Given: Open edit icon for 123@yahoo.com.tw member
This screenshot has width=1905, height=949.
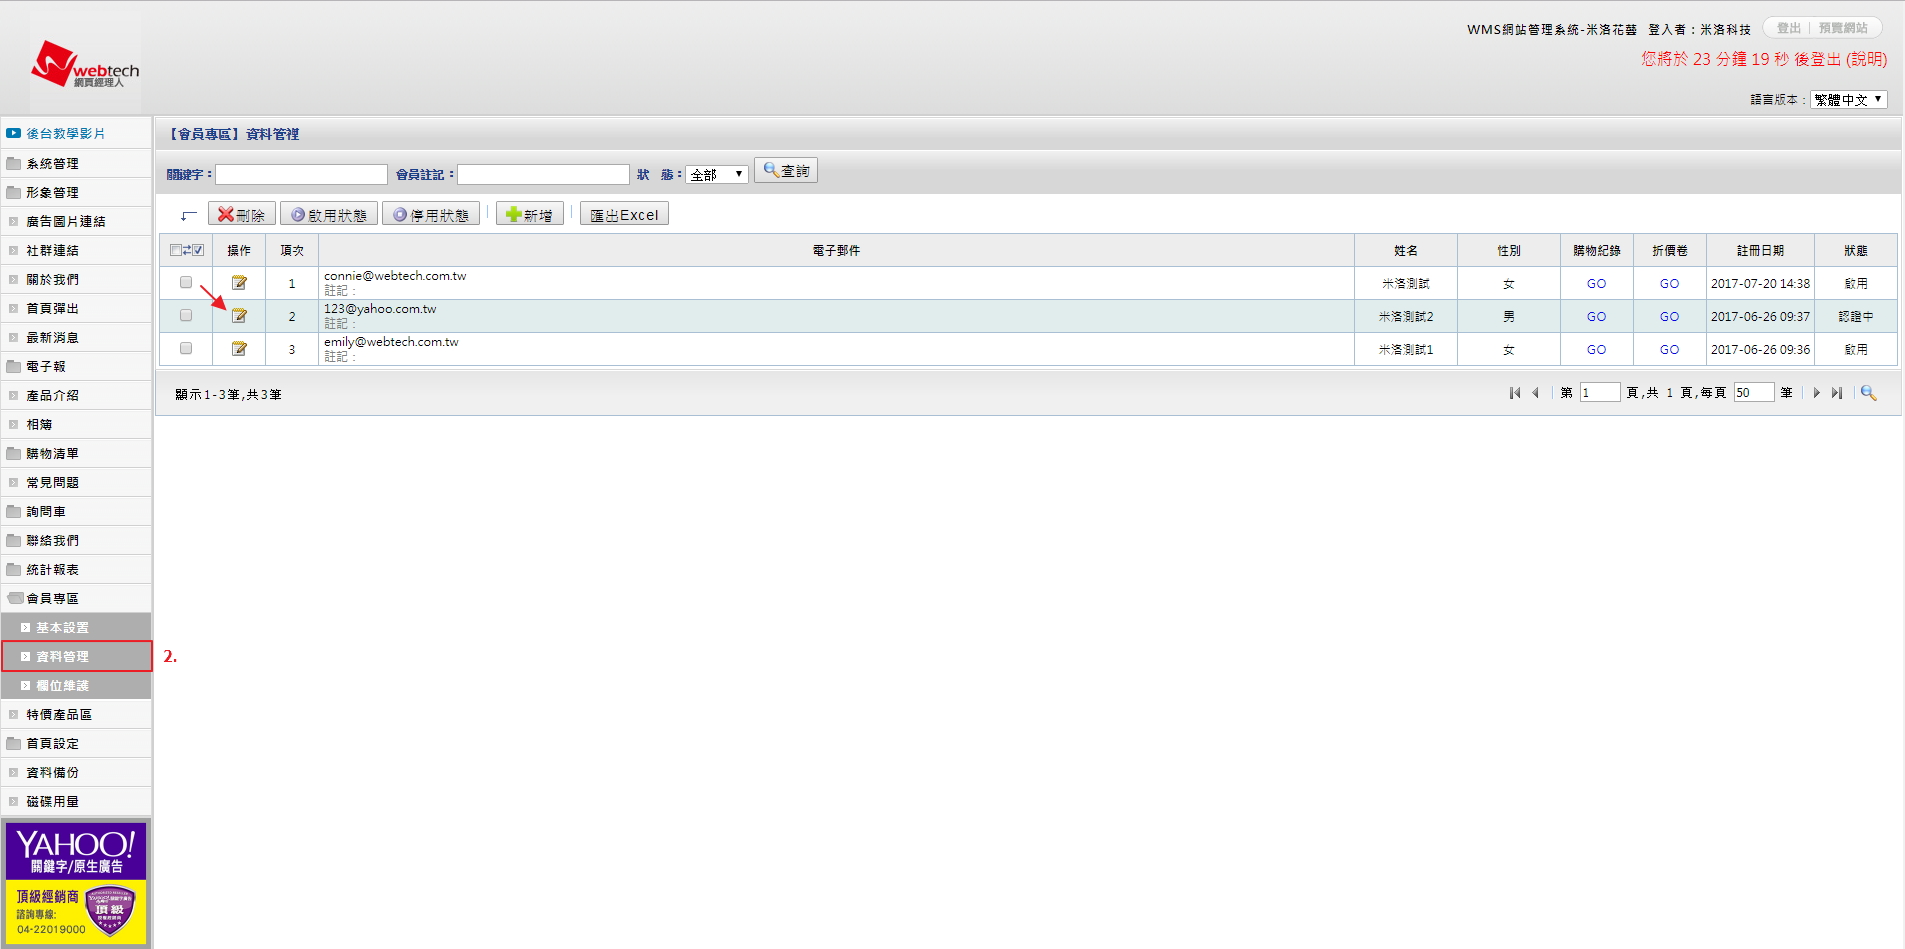Looking at the screenshot, I should (x=239, y=316).
